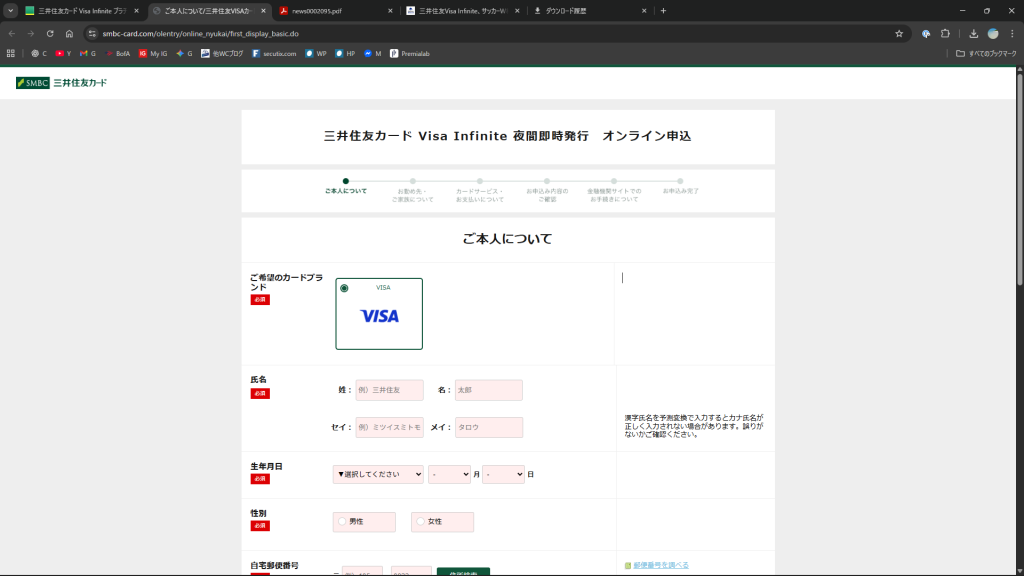Open the birth year dropdown

(378, 474)
